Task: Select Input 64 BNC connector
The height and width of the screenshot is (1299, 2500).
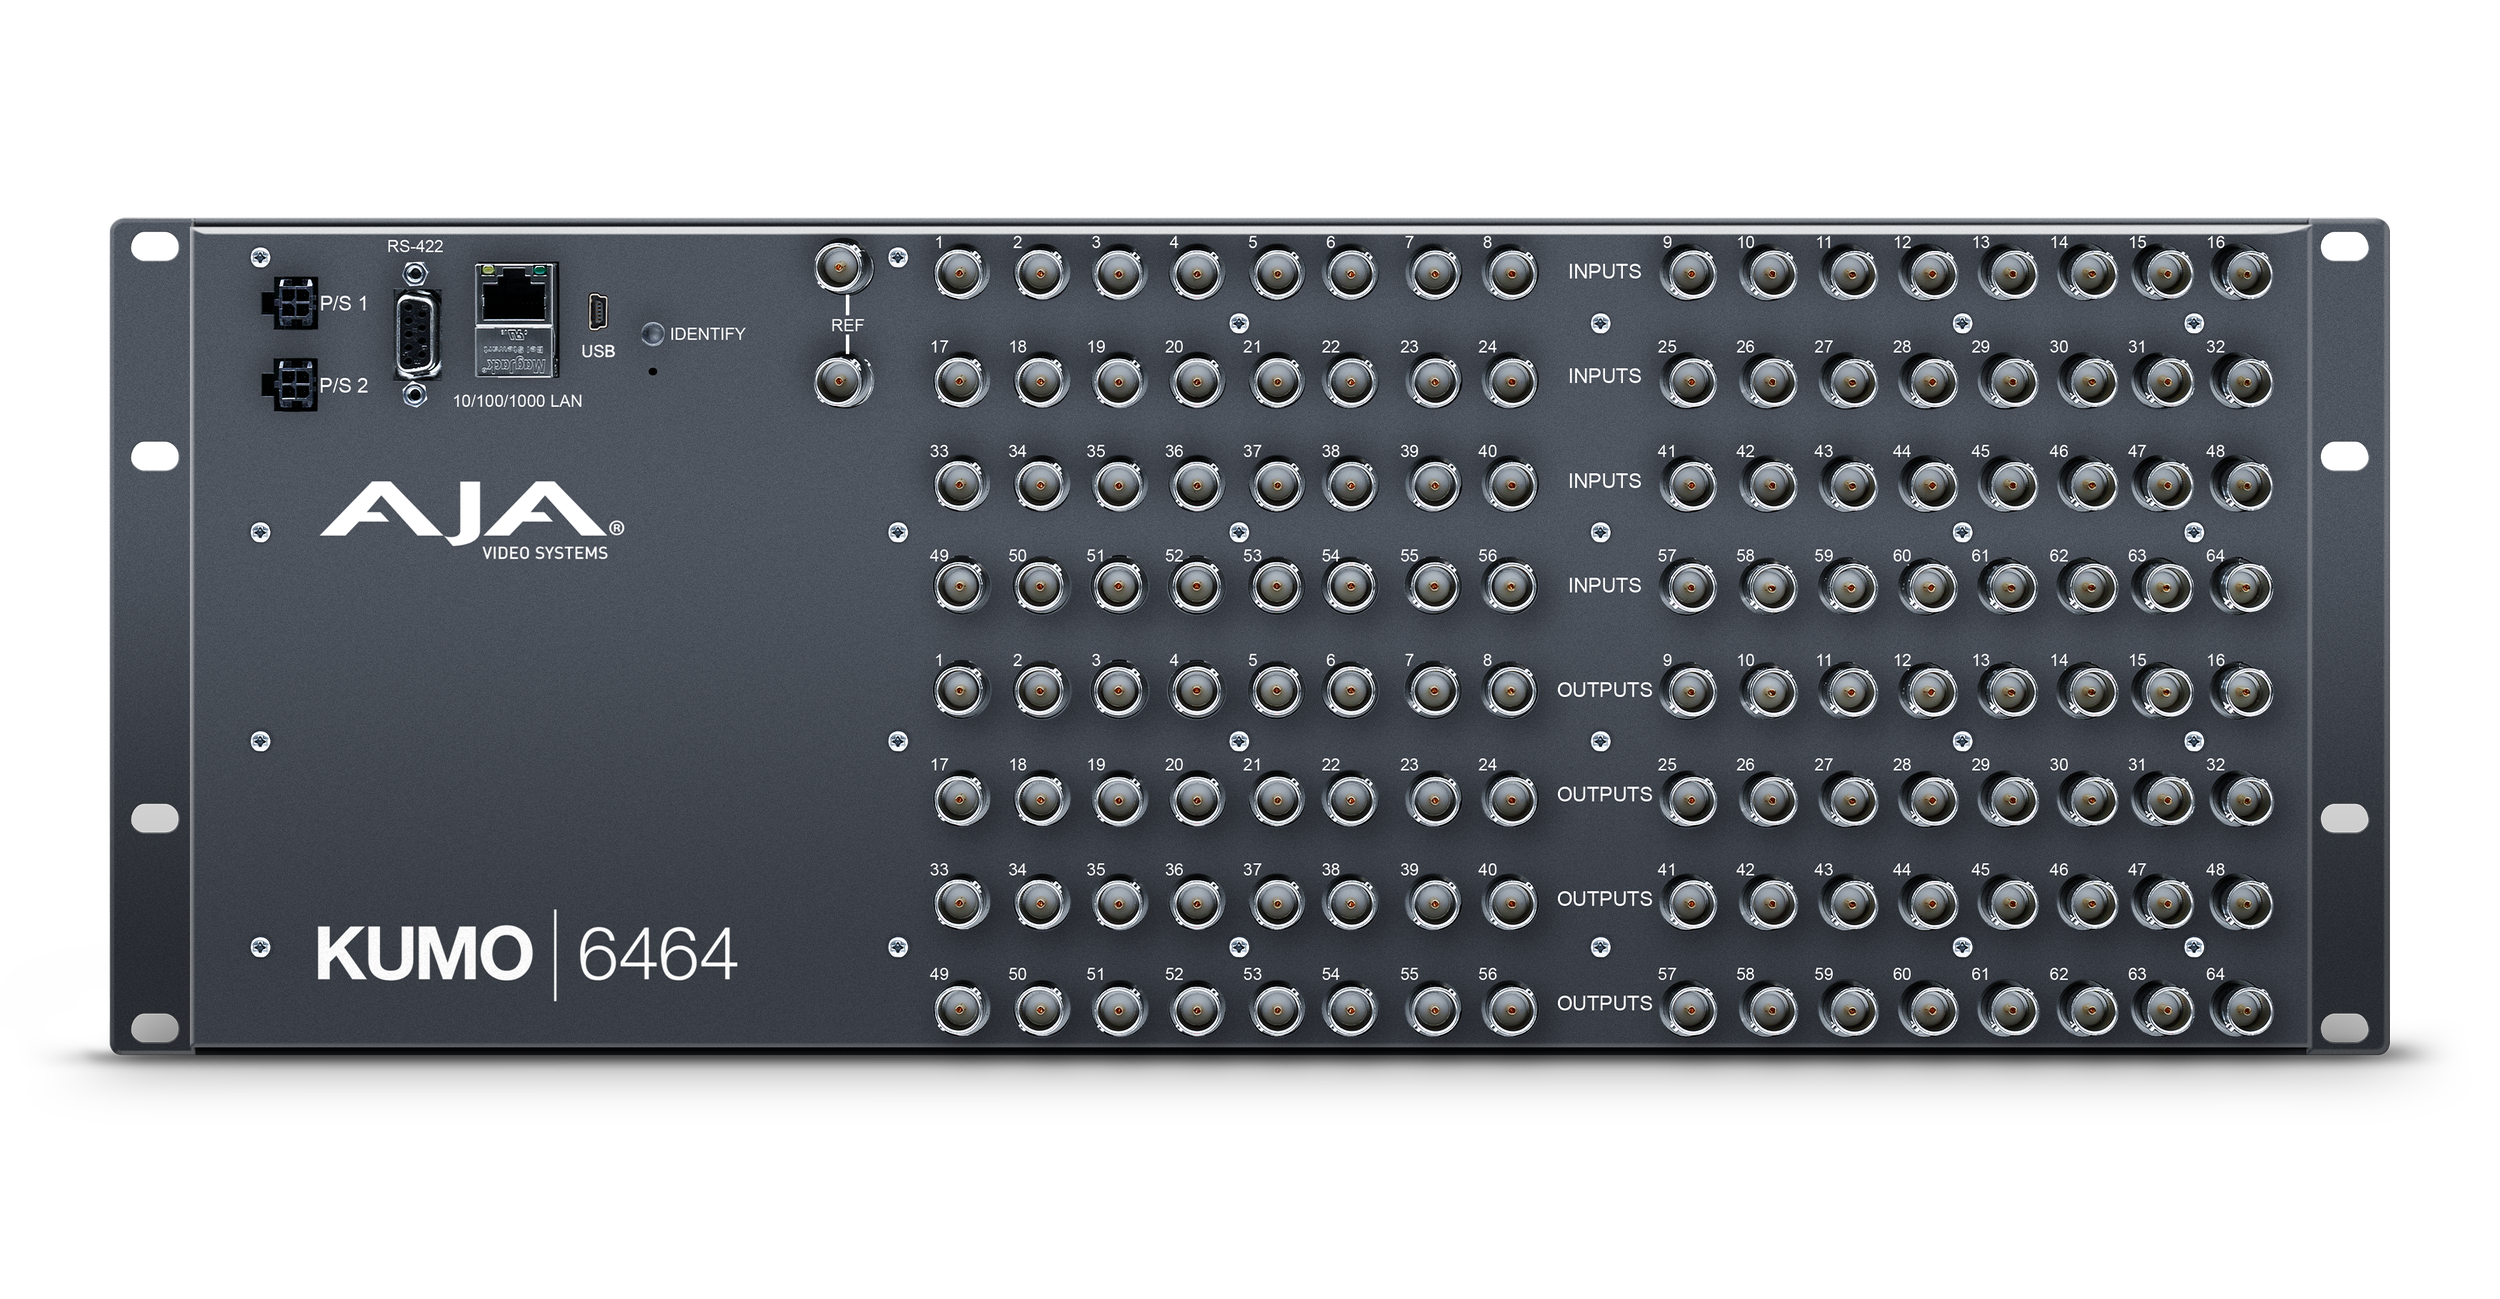Action: tap(2241, 588)
